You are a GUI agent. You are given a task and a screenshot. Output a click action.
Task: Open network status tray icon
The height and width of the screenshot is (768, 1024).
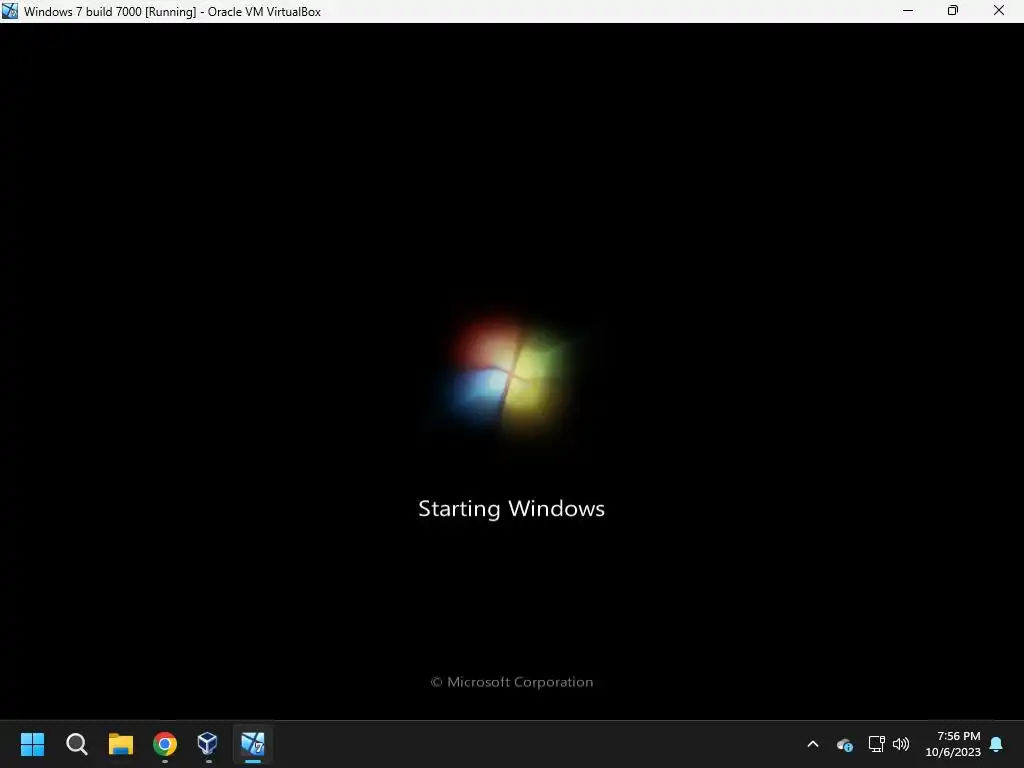pos(876,744)
